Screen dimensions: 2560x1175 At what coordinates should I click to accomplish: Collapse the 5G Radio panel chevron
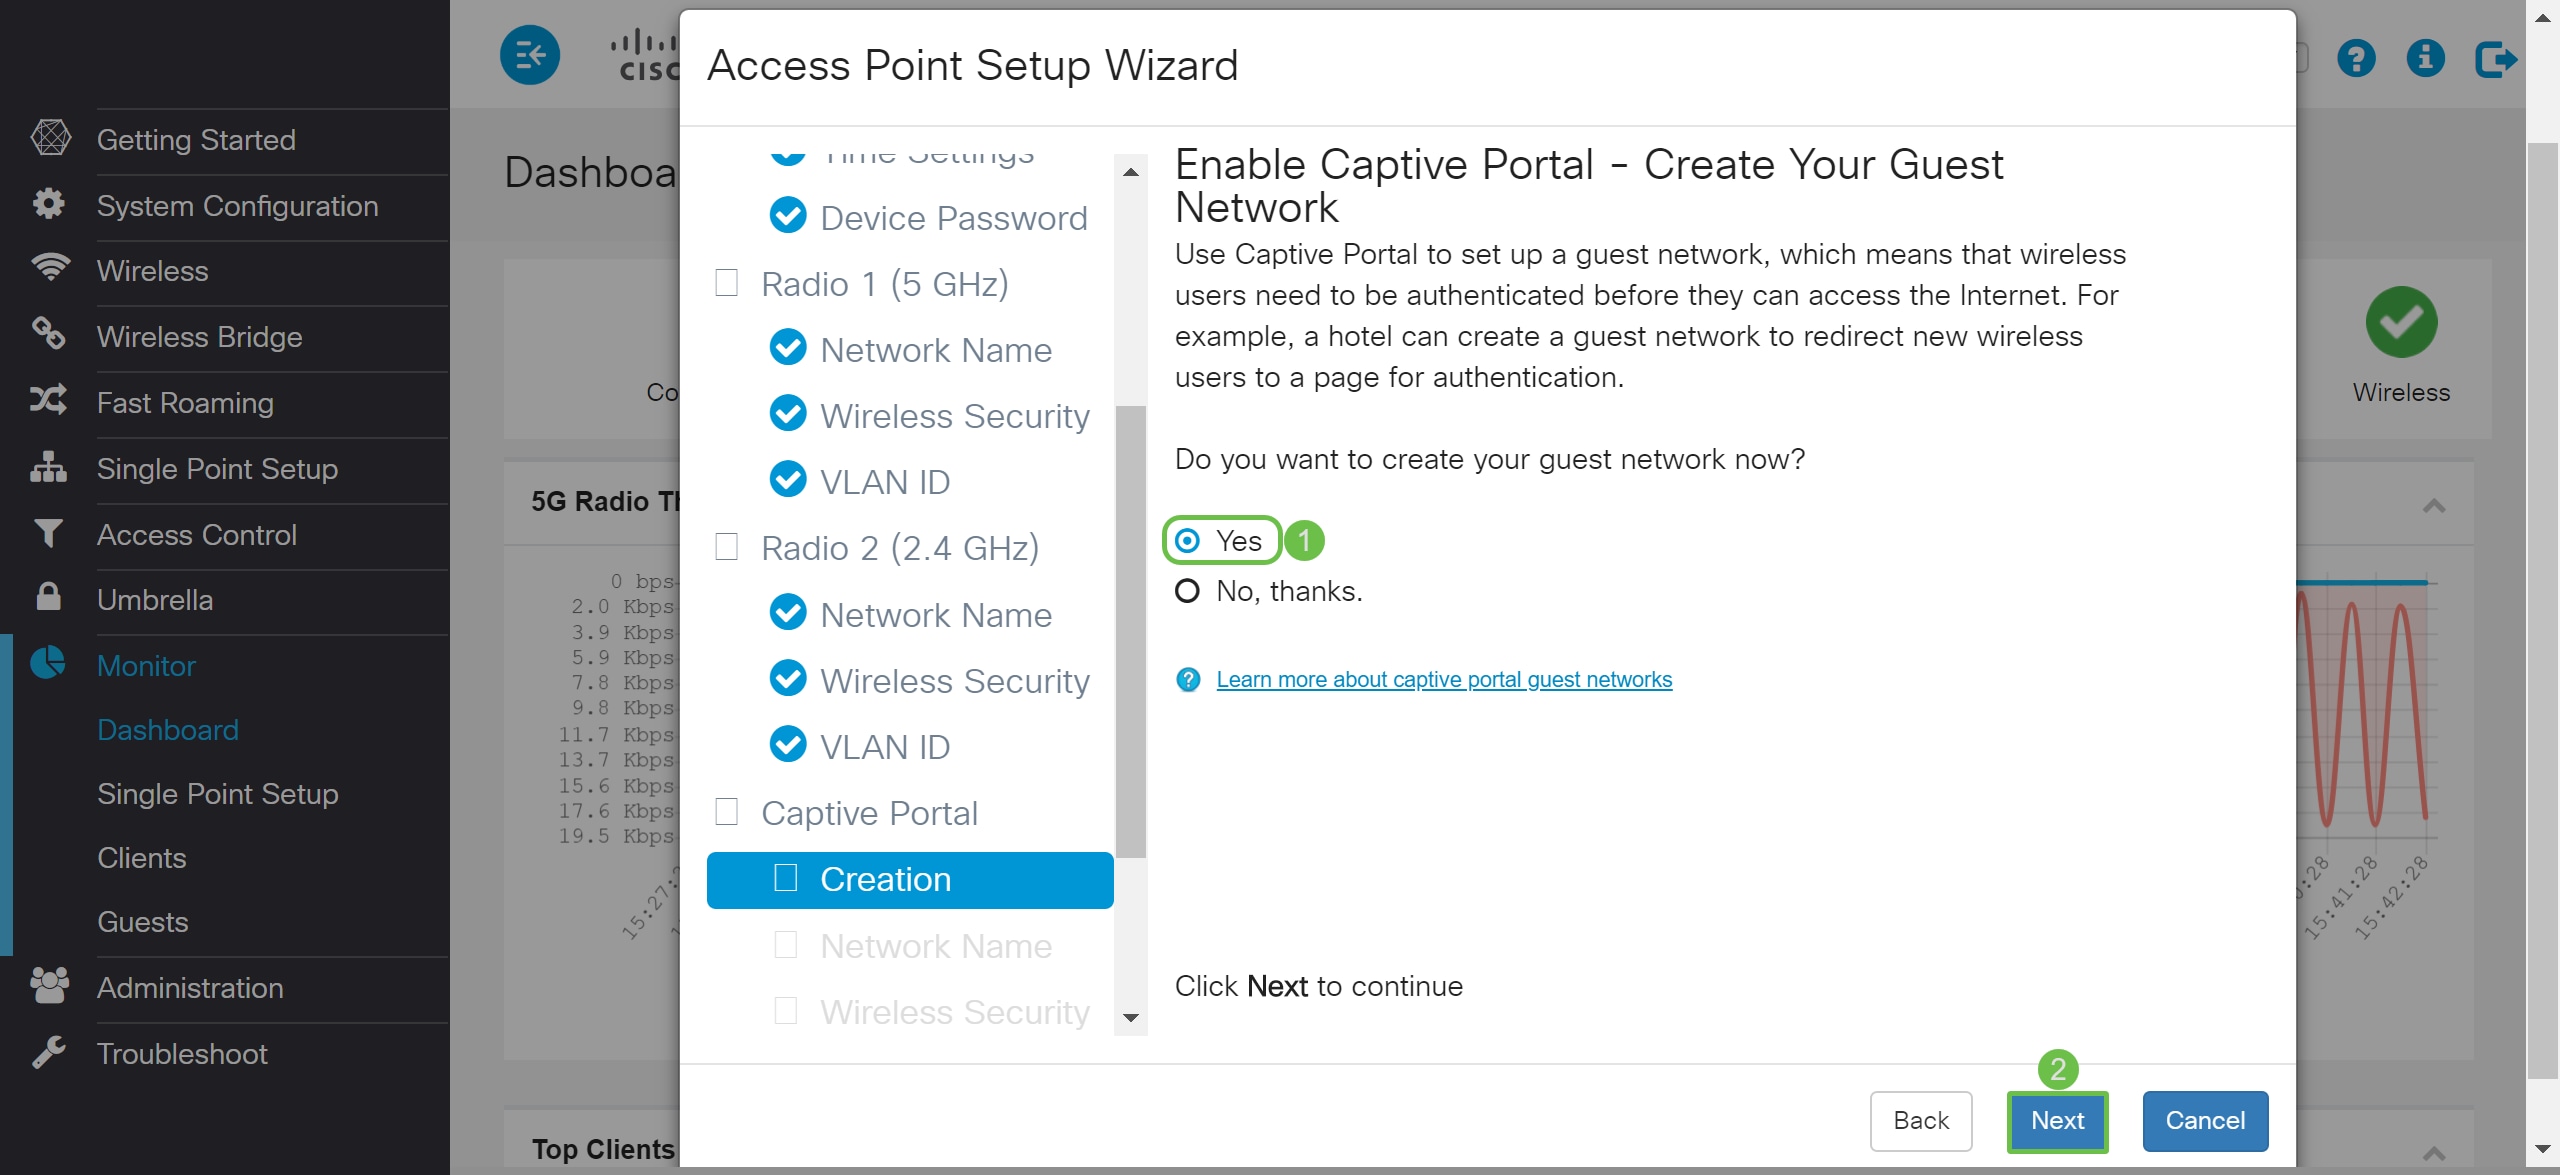pos(2434,506)
